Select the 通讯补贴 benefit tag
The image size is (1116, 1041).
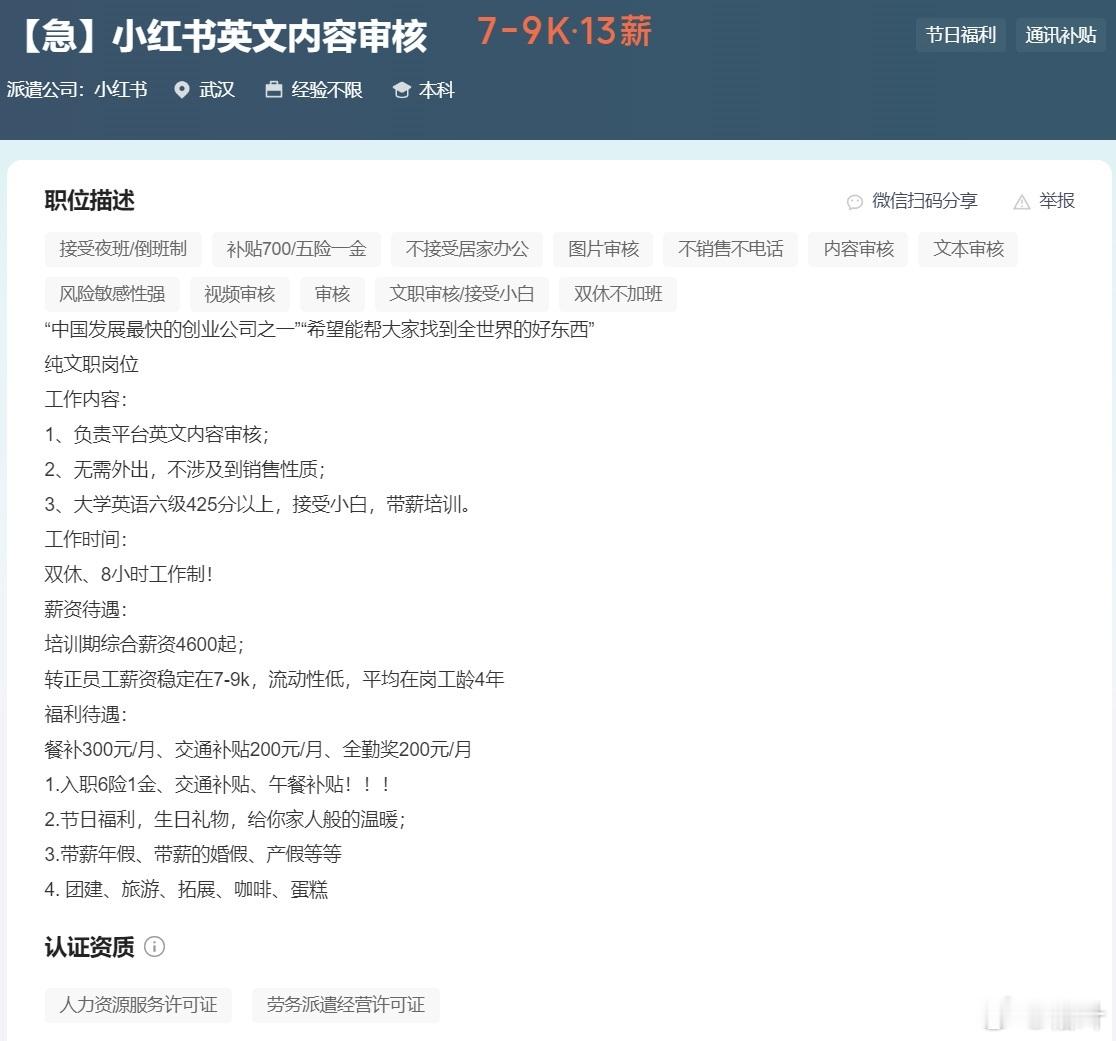point(1061,34)
